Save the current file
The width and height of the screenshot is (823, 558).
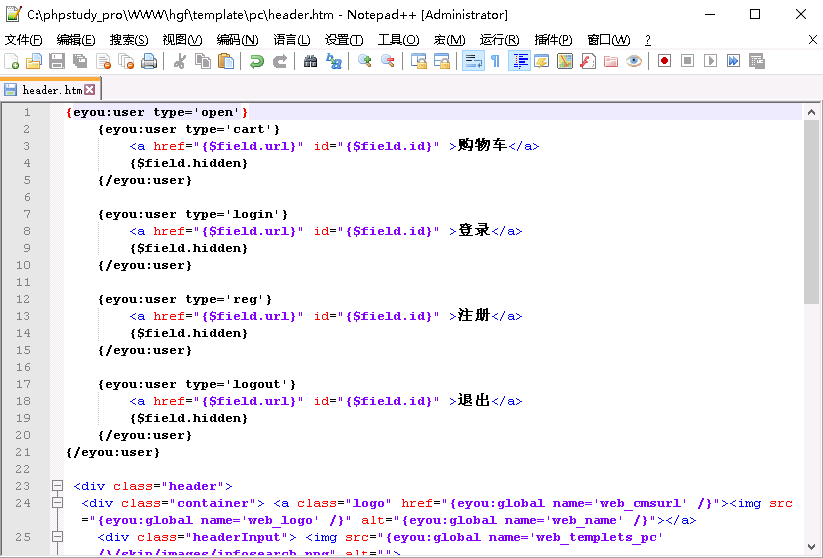pos(57,61)
